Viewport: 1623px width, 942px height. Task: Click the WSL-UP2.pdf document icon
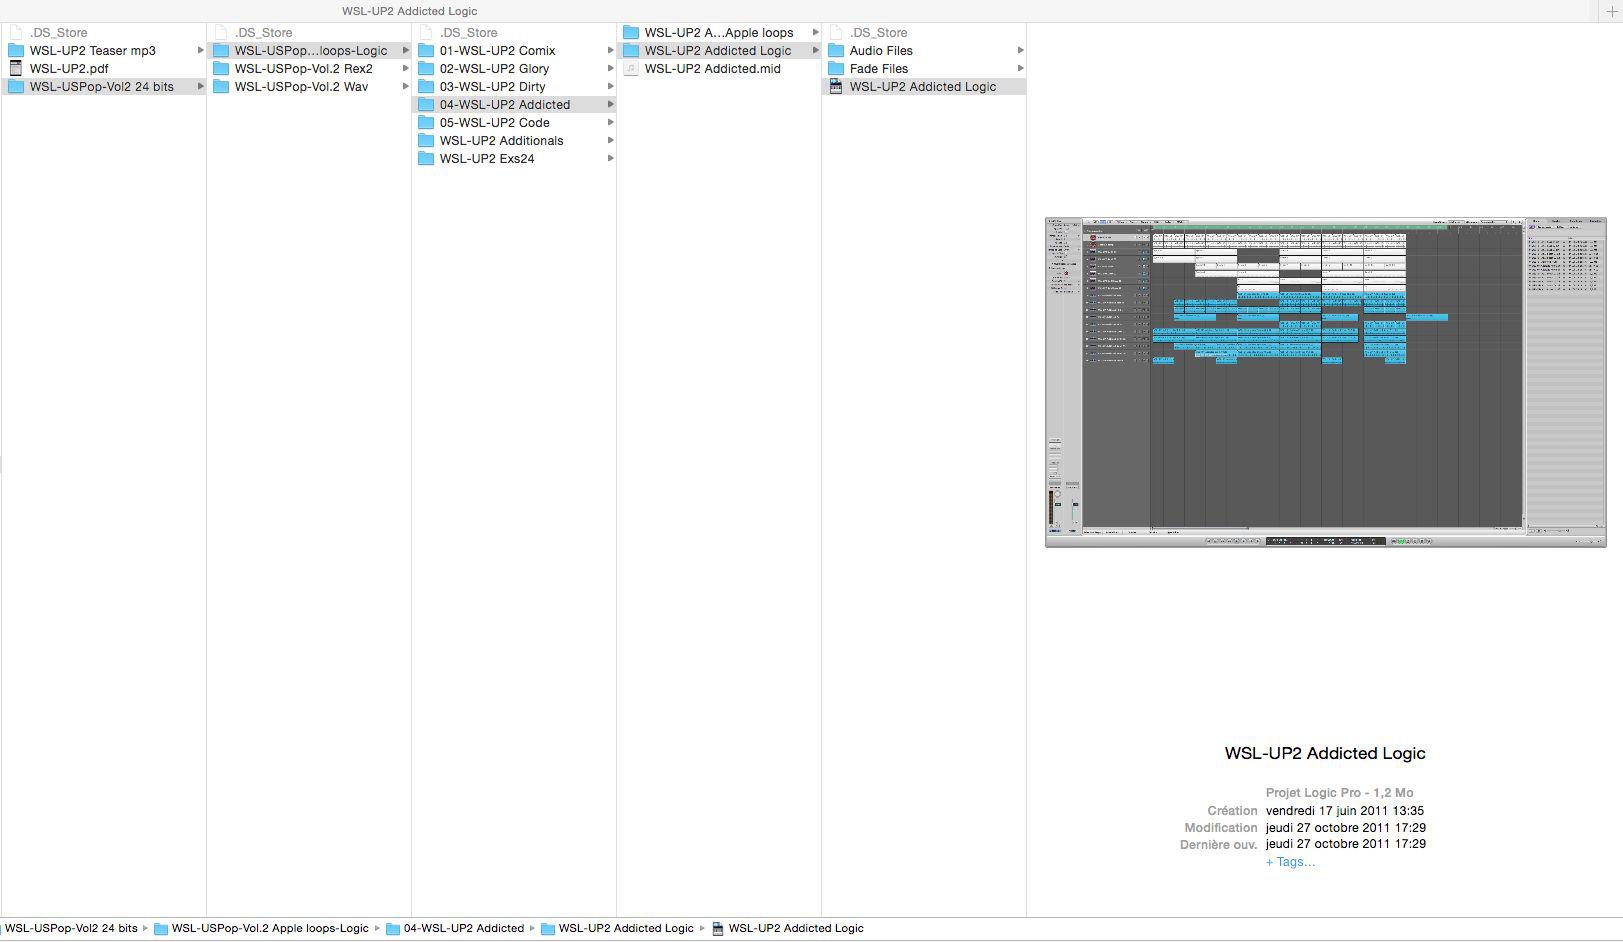coord(16,68)
